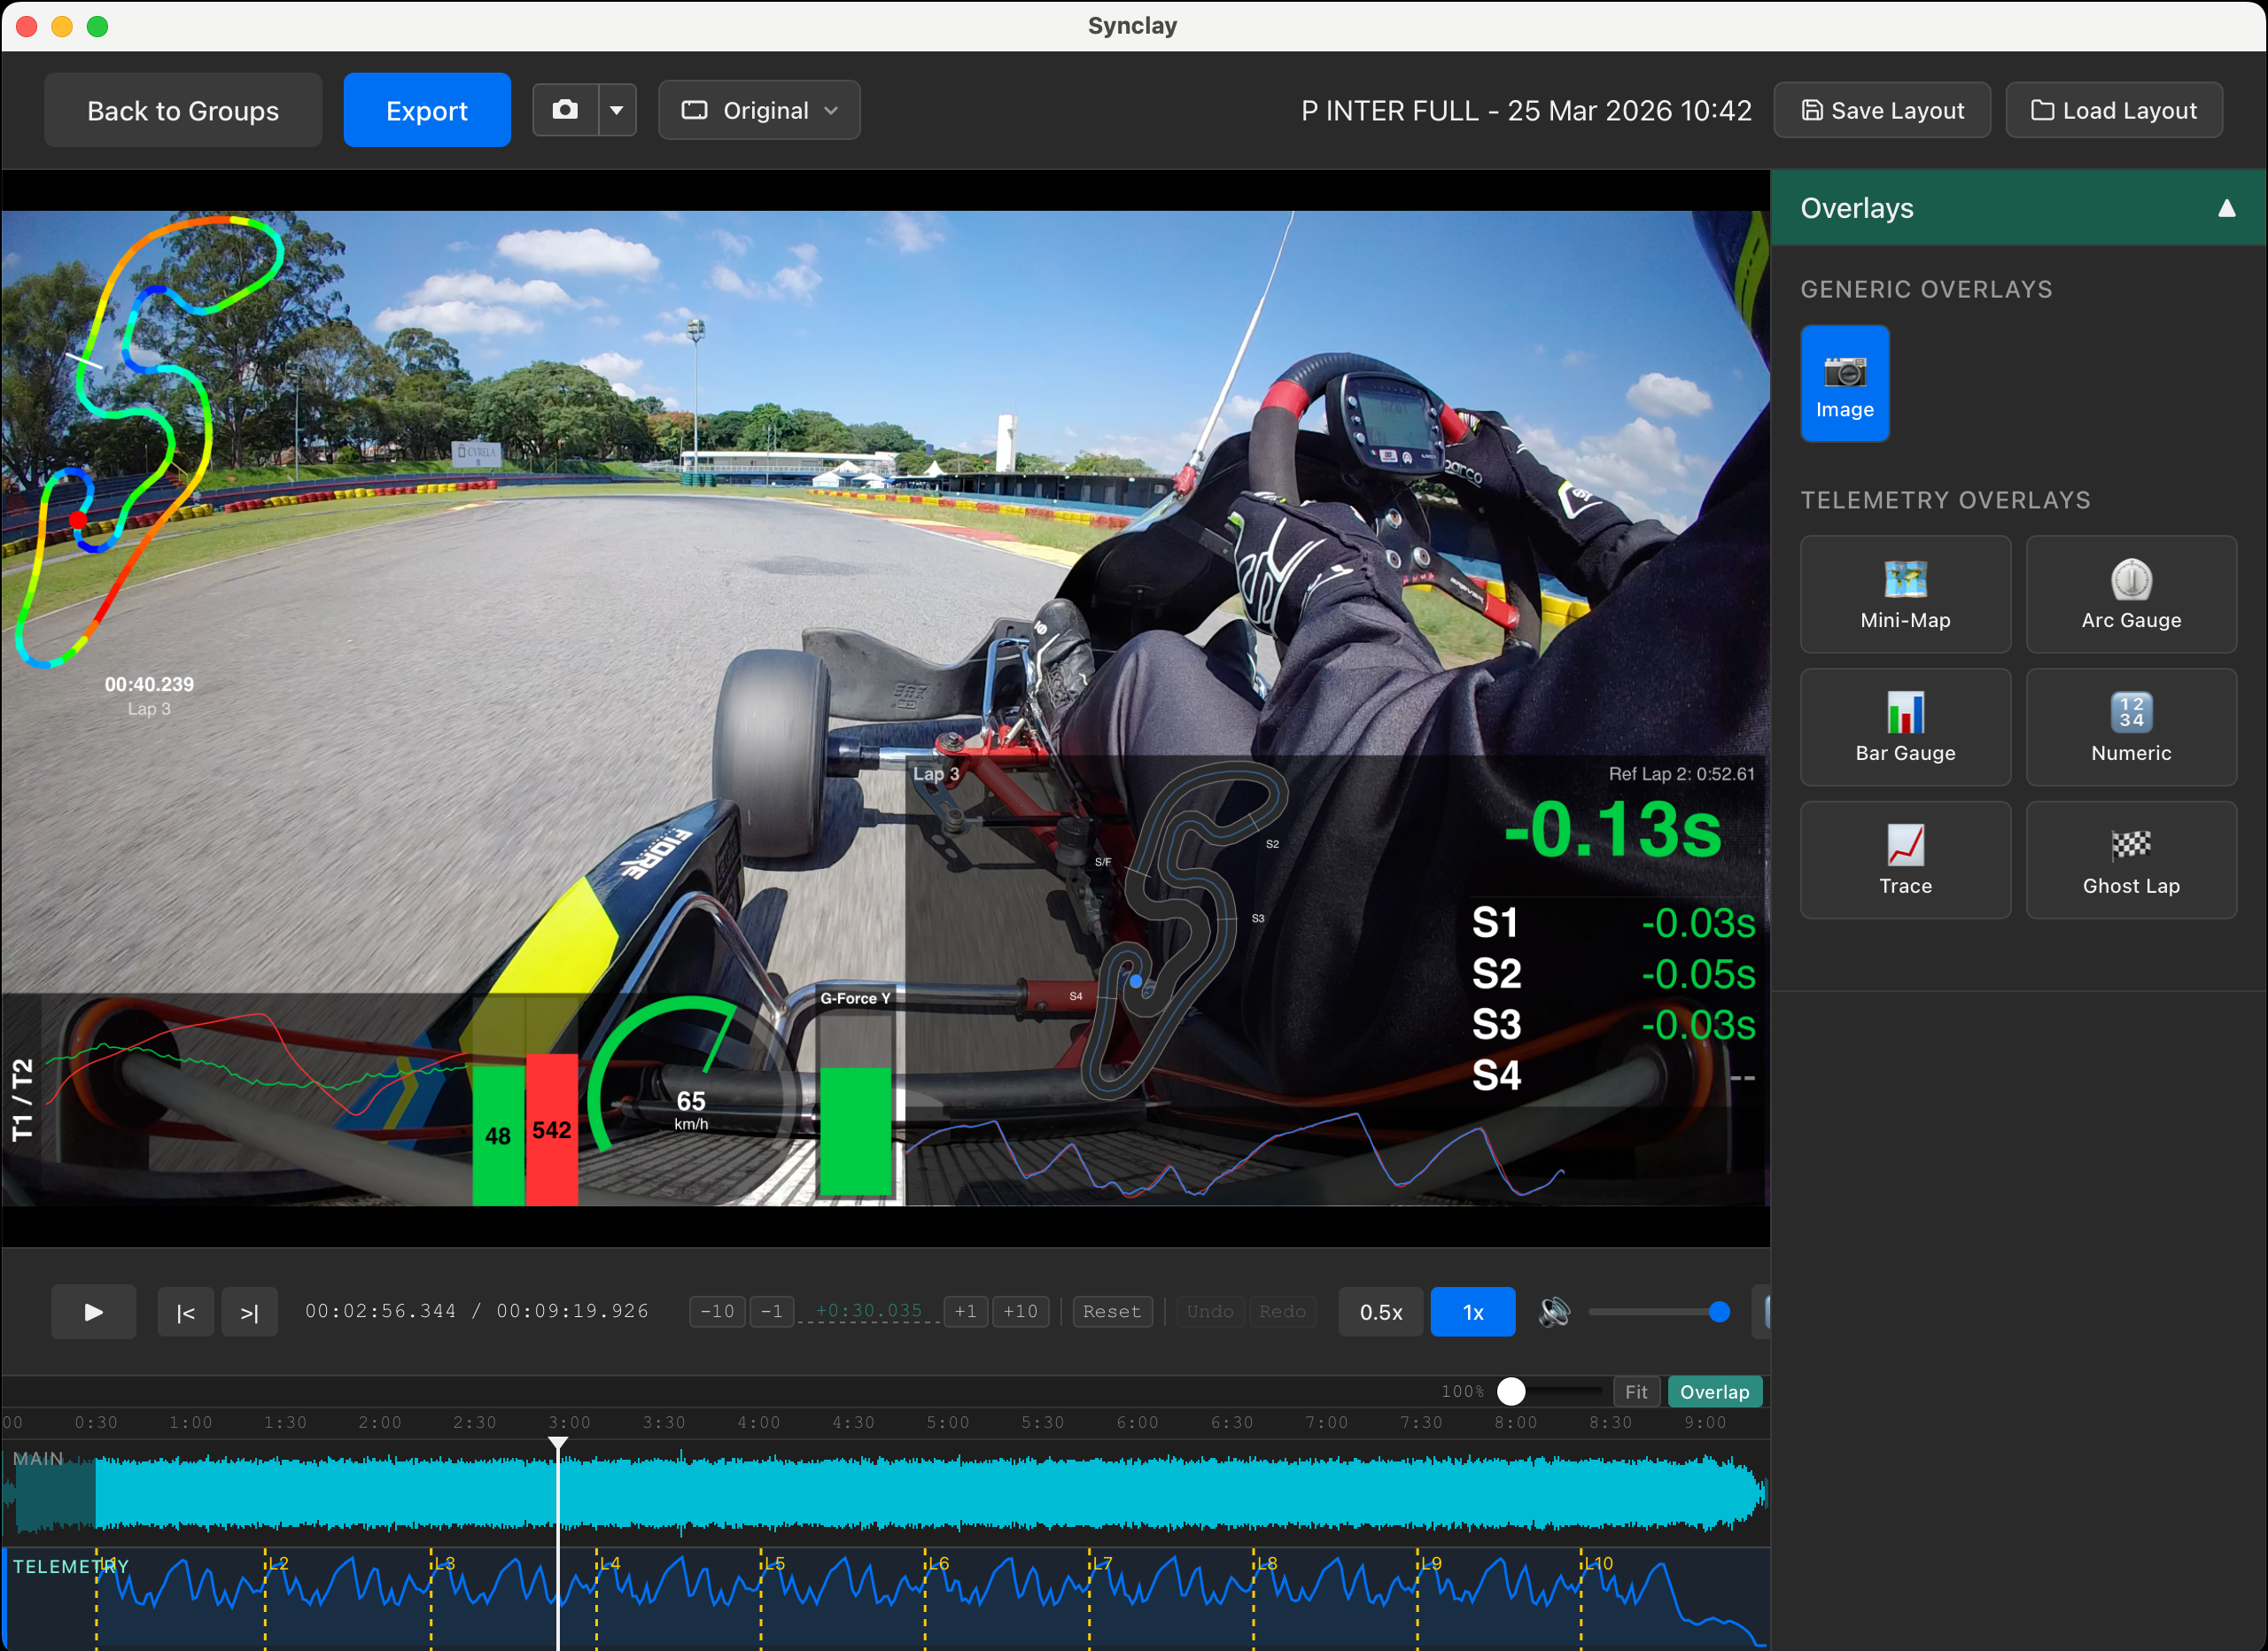Click the L5 lap marker on telemetry track

coord(774,1563)
